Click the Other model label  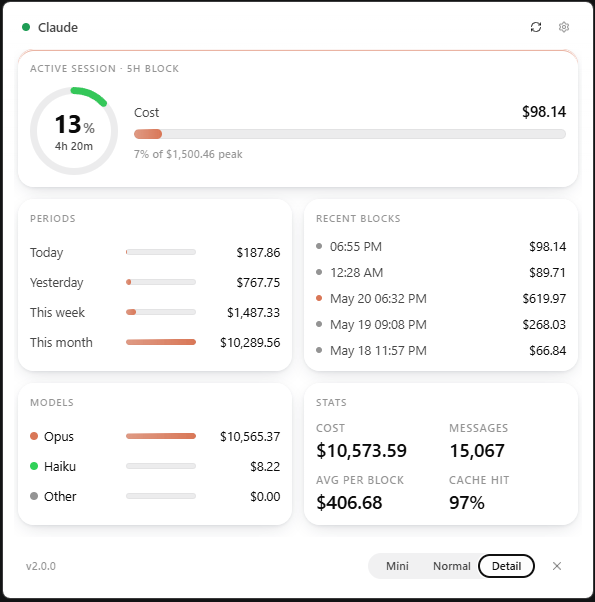click(60, 496)
